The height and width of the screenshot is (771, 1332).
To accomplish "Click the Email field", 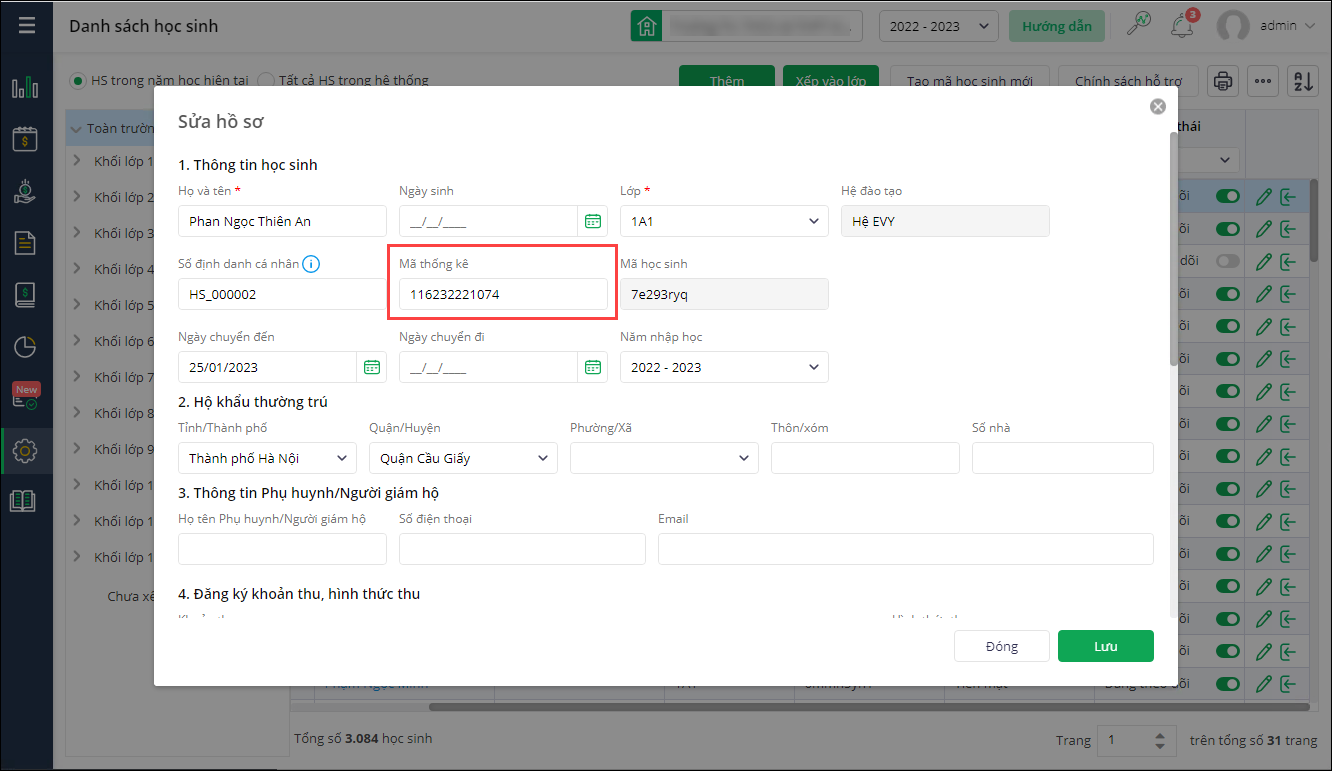I will 906,549.
